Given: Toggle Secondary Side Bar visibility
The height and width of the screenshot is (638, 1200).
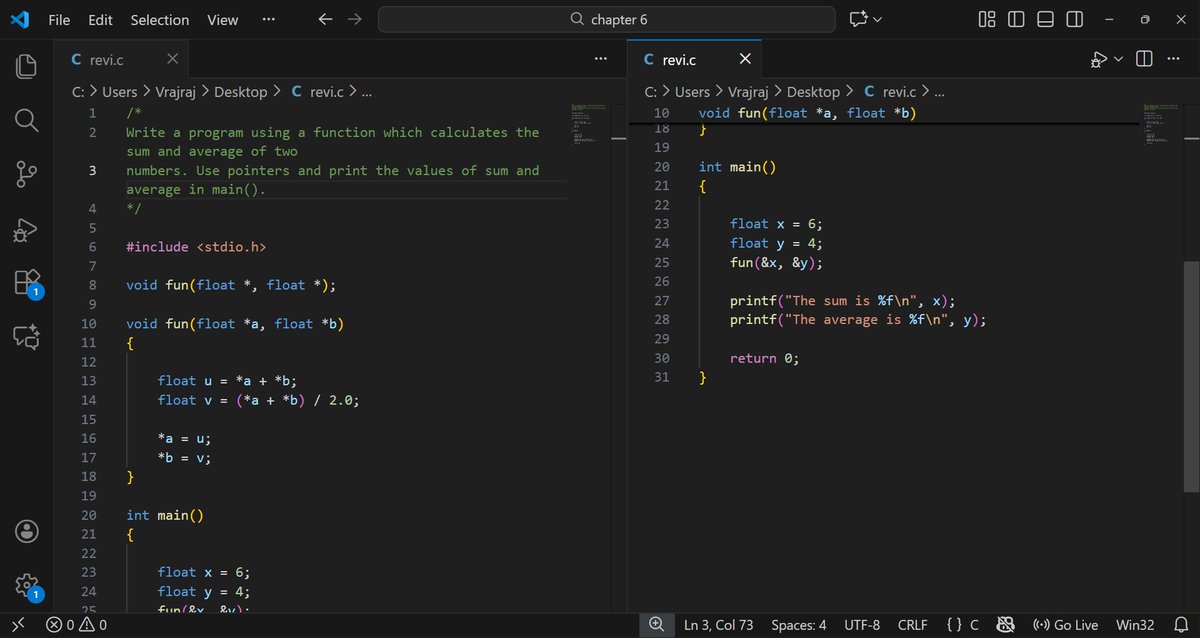Looking at the screenshot, I should pos(1074,19).
